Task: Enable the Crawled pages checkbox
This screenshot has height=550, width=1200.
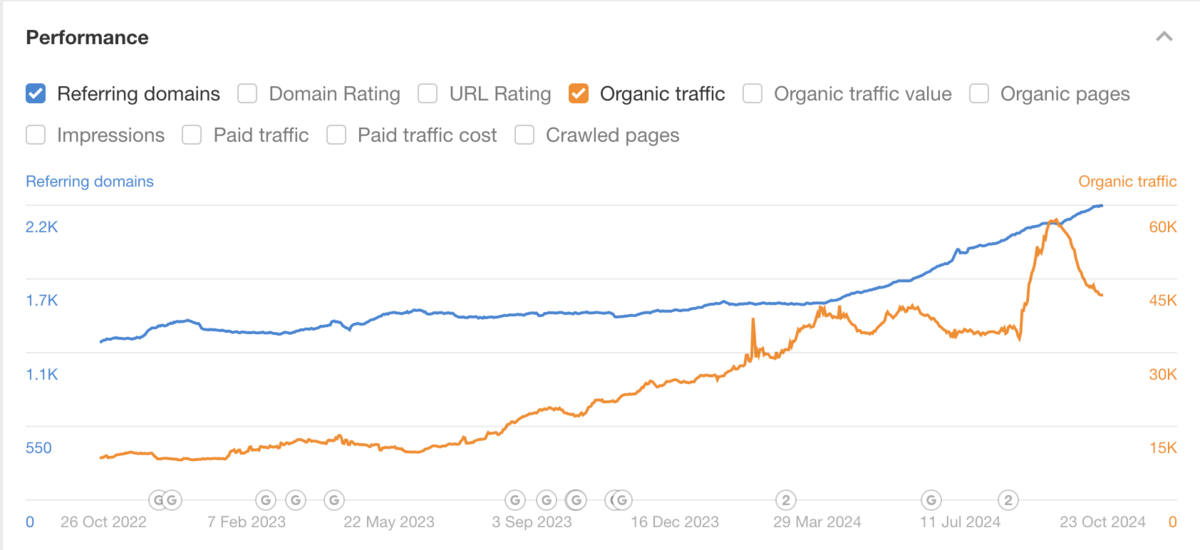Action: 525,135
